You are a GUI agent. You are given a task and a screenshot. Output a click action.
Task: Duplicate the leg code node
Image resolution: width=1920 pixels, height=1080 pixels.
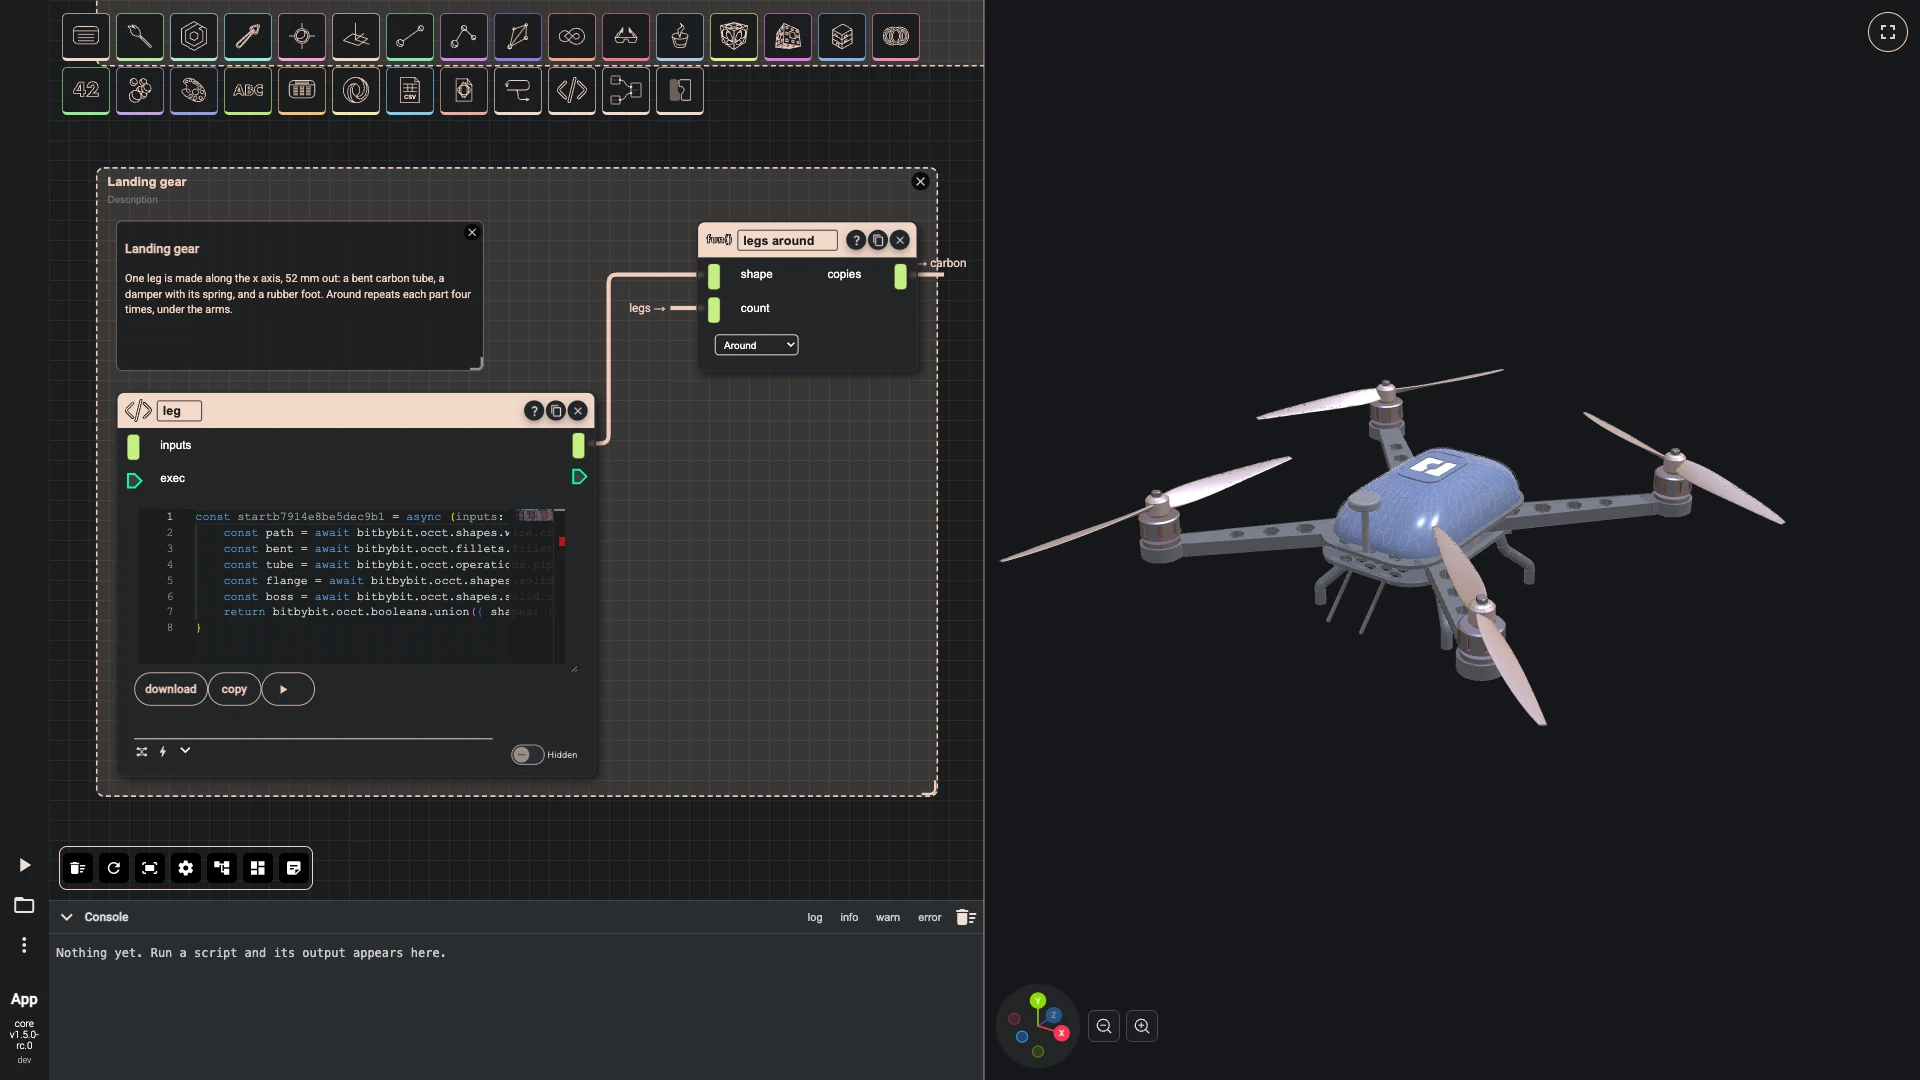[x=556, y=411]
